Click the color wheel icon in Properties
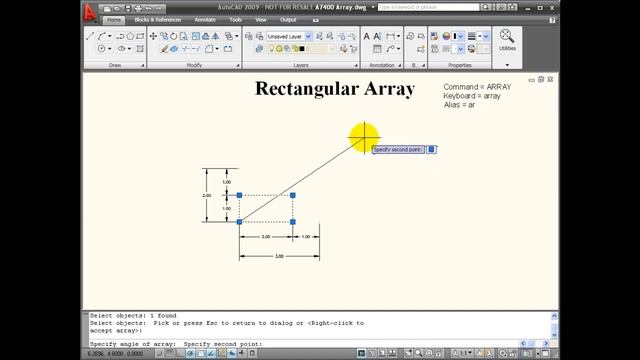Image resolution: width=640 pixels, height=360 pixels. coord(447,36)
